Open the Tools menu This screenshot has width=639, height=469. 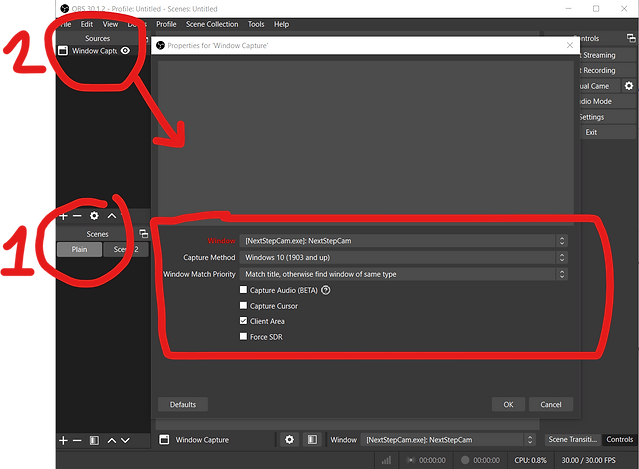(x=256, y=24)
